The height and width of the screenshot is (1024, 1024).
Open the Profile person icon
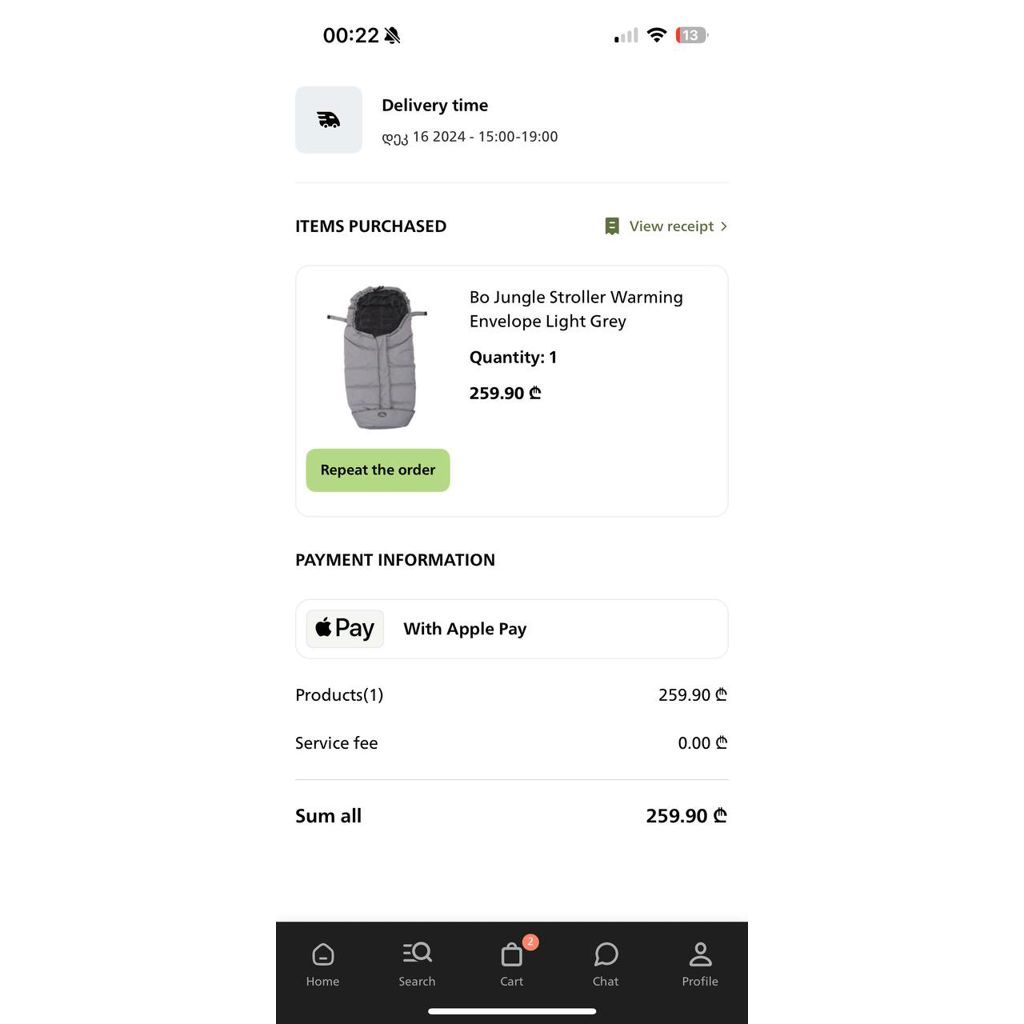click(x=700, y=955)
